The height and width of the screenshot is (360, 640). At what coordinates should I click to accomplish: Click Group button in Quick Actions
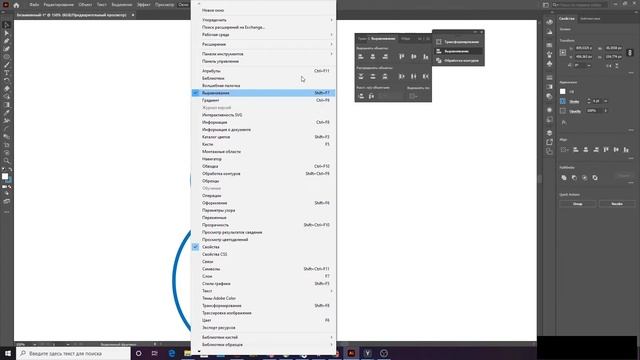pos(578,204)
